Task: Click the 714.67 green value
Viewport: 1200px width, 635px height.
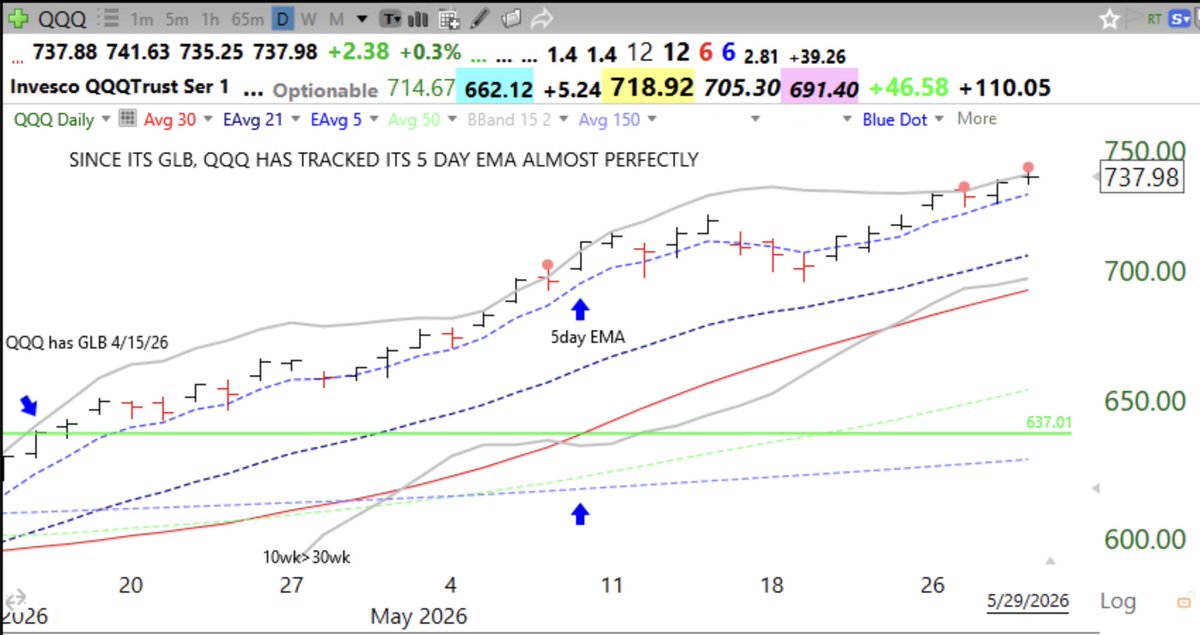Action: 419,89
